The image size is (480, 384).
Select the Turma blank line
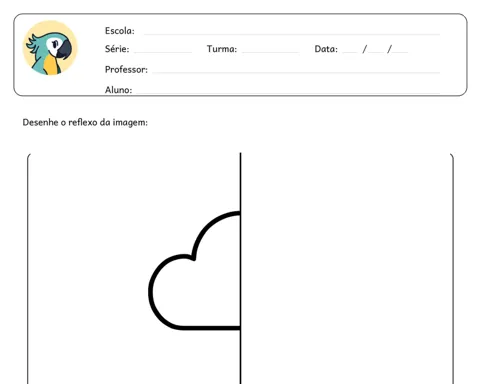click(271, 52)
